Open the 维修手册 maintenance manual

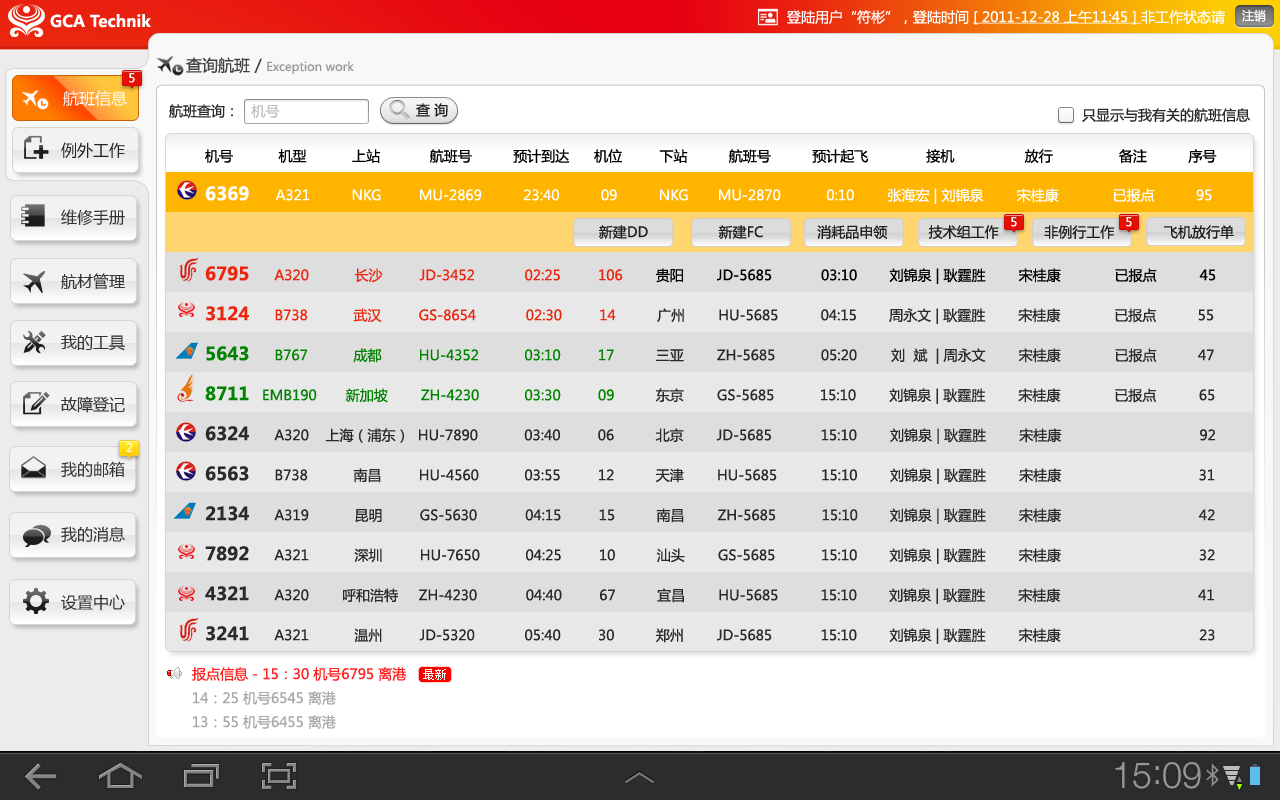pos(74,217)
